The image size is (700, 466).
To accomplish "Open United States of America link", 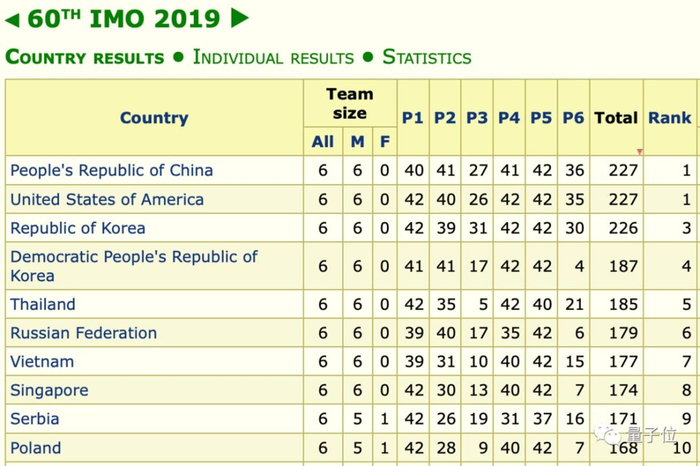I will click(x=107, y=200).
